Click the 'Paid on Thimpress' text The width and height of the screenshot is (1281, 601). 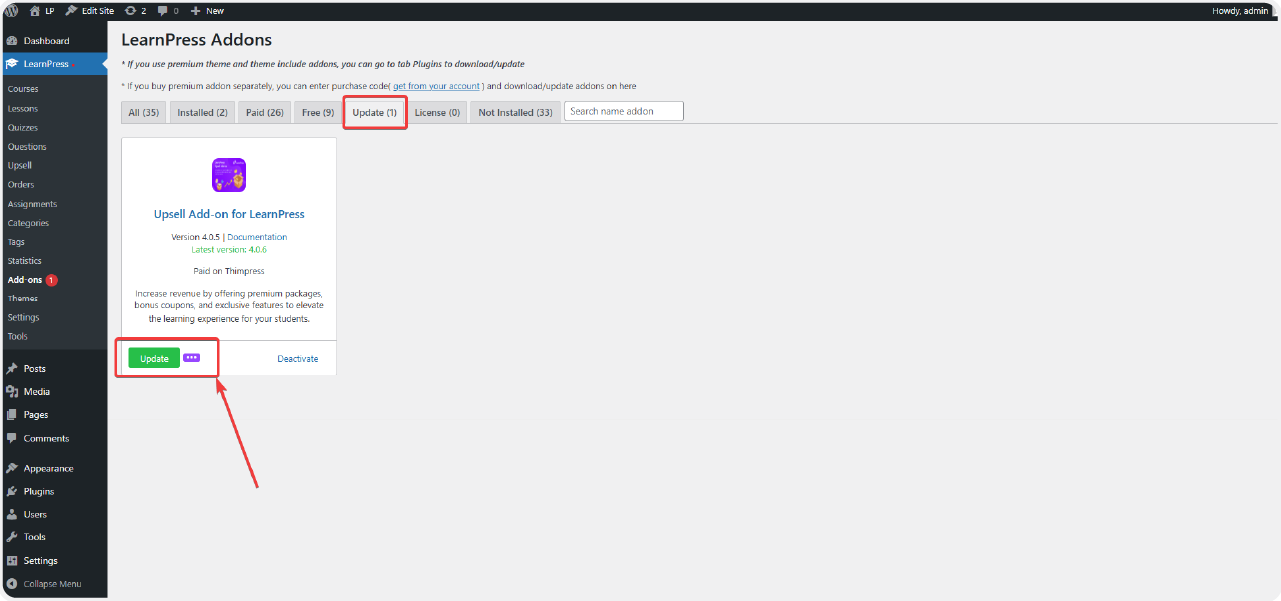coord(229,271)
